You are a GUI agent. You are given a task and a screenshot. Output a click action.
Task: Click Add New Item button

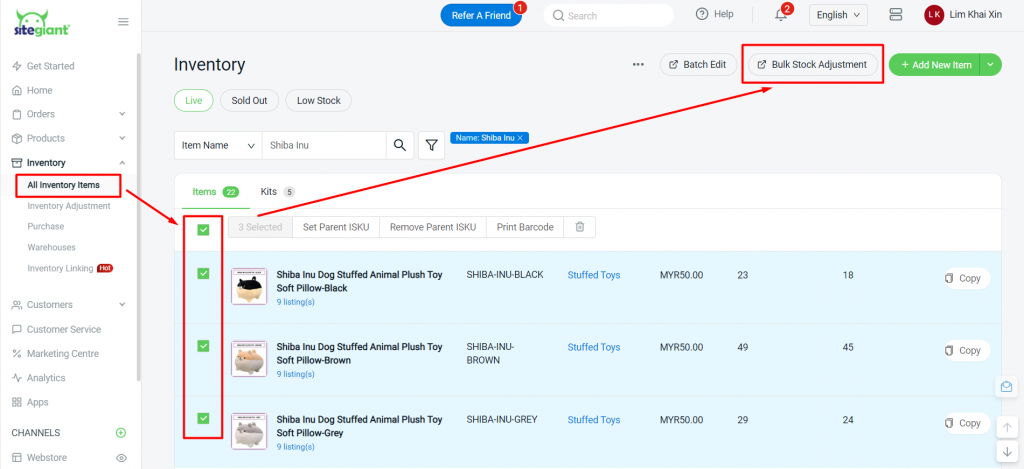coord(935,65)
